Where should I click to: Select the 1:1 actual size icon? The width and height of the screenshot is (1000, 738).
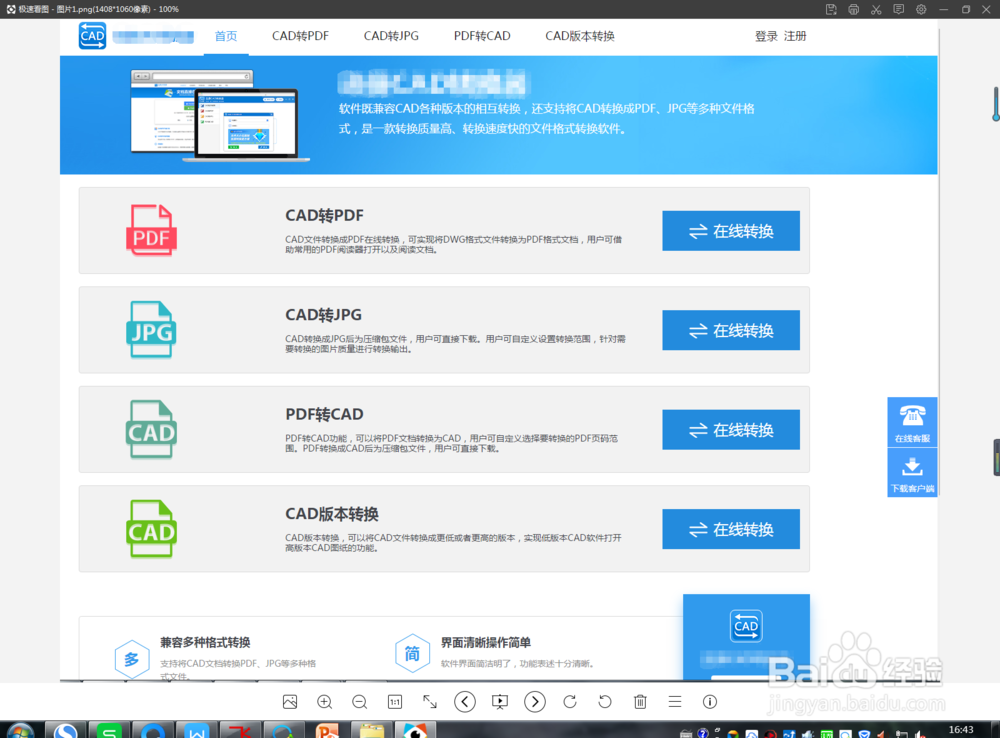pos(394,702)
